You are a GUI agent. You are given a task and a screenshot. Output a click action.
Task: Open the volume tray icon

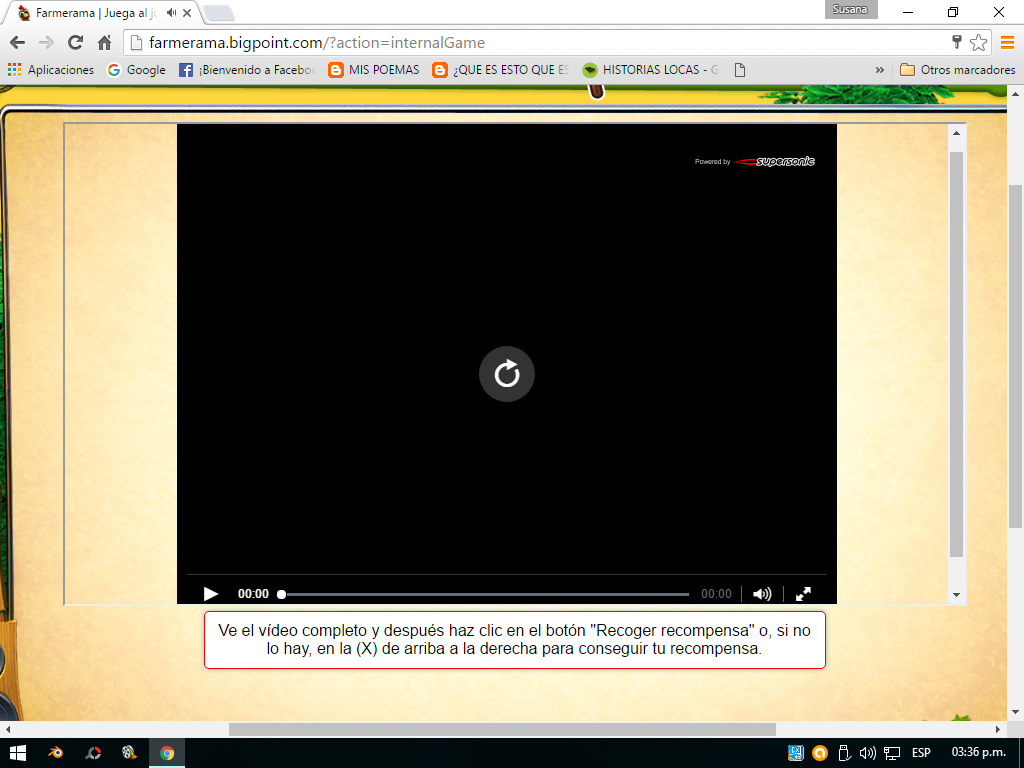[x=867, y=753]
